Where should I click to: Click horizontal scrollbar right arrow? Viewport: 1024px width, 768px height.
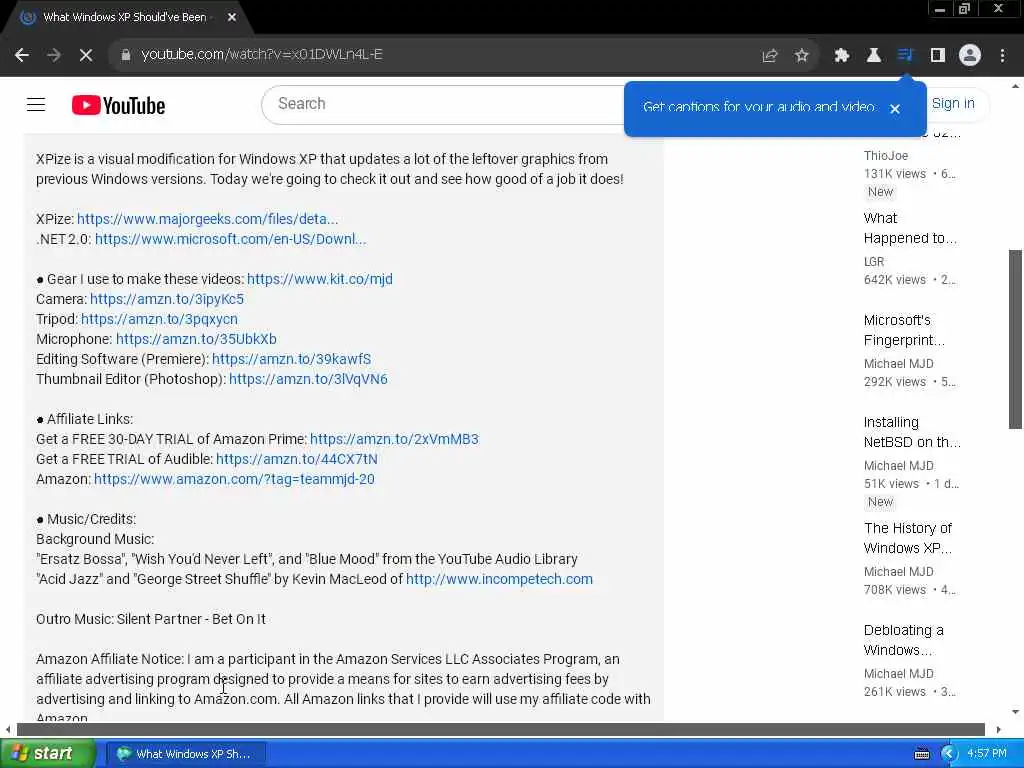point(998,729)
